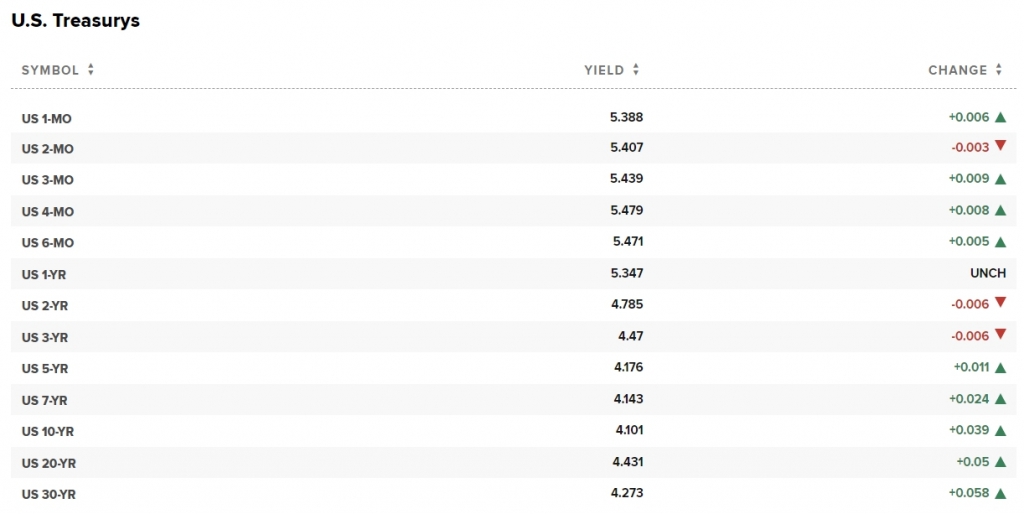
Task: Click the sort arrows beside SYMBOL header
Action: click(91, 70)
